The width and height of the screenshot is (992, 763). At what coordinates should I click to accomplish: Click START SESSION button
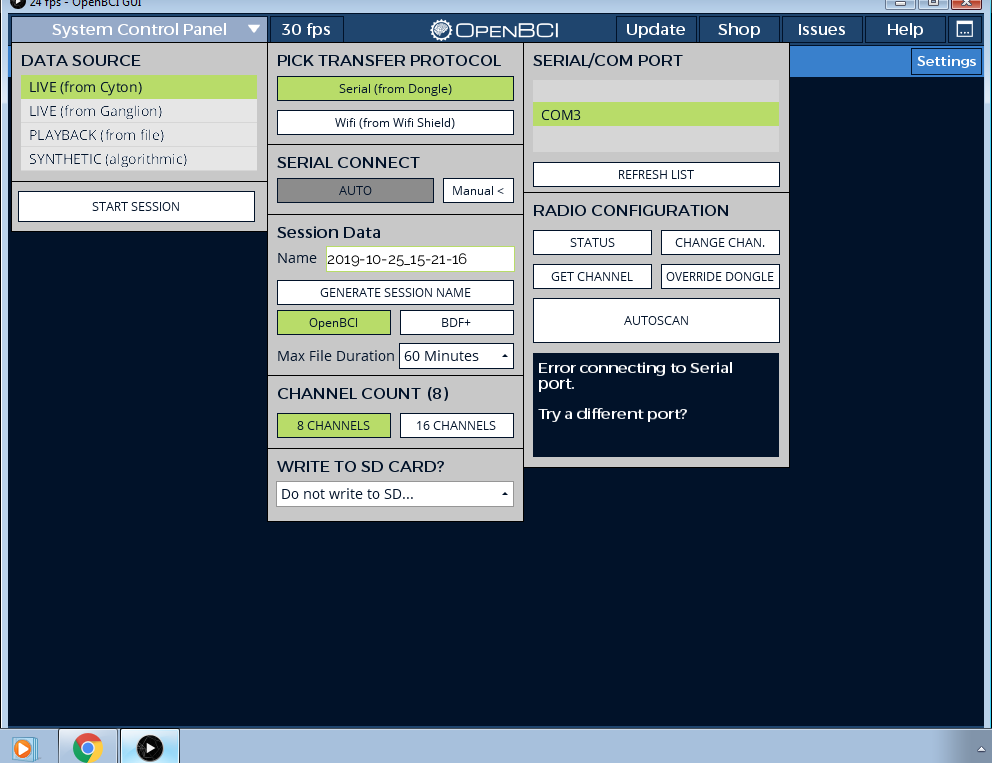point(136,207)
